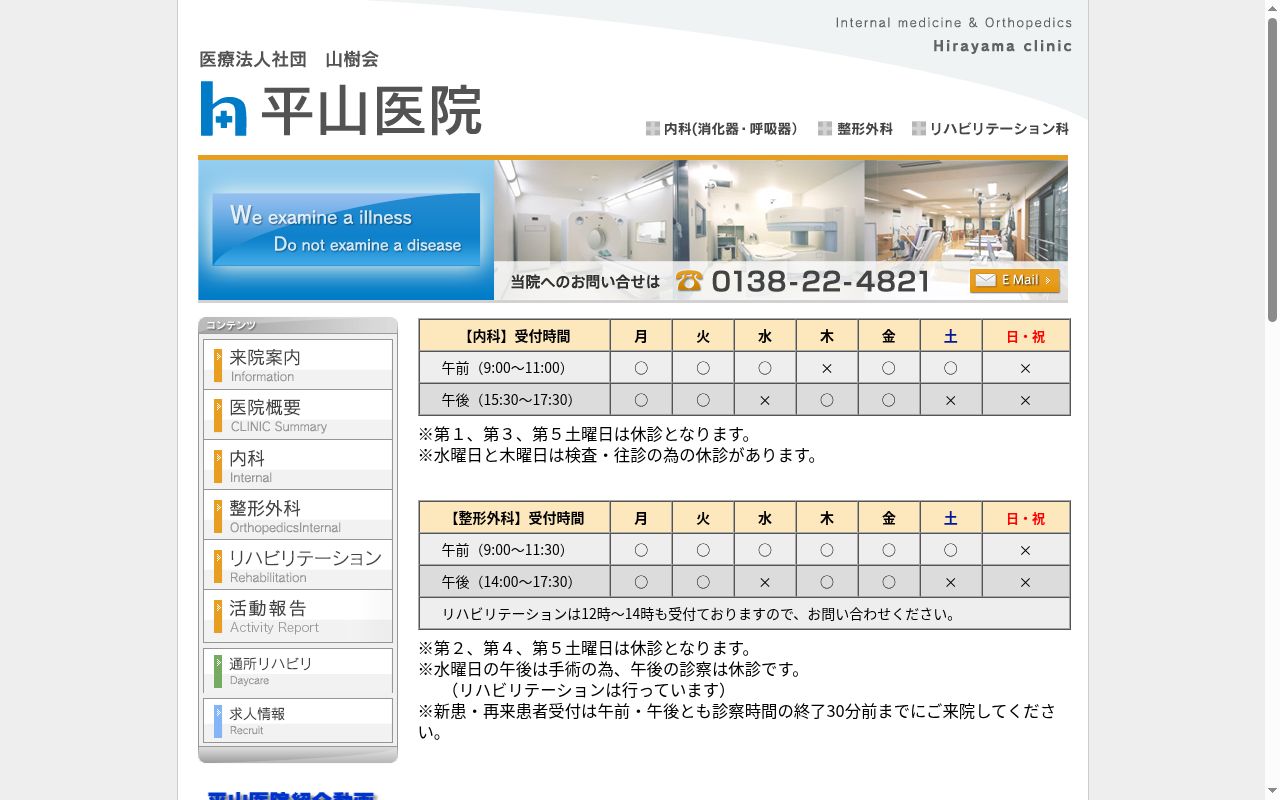Open 整形外科 Orthopedics sidebar item
The height and width of the screenshot is (800, 1280).
point(298,515)
